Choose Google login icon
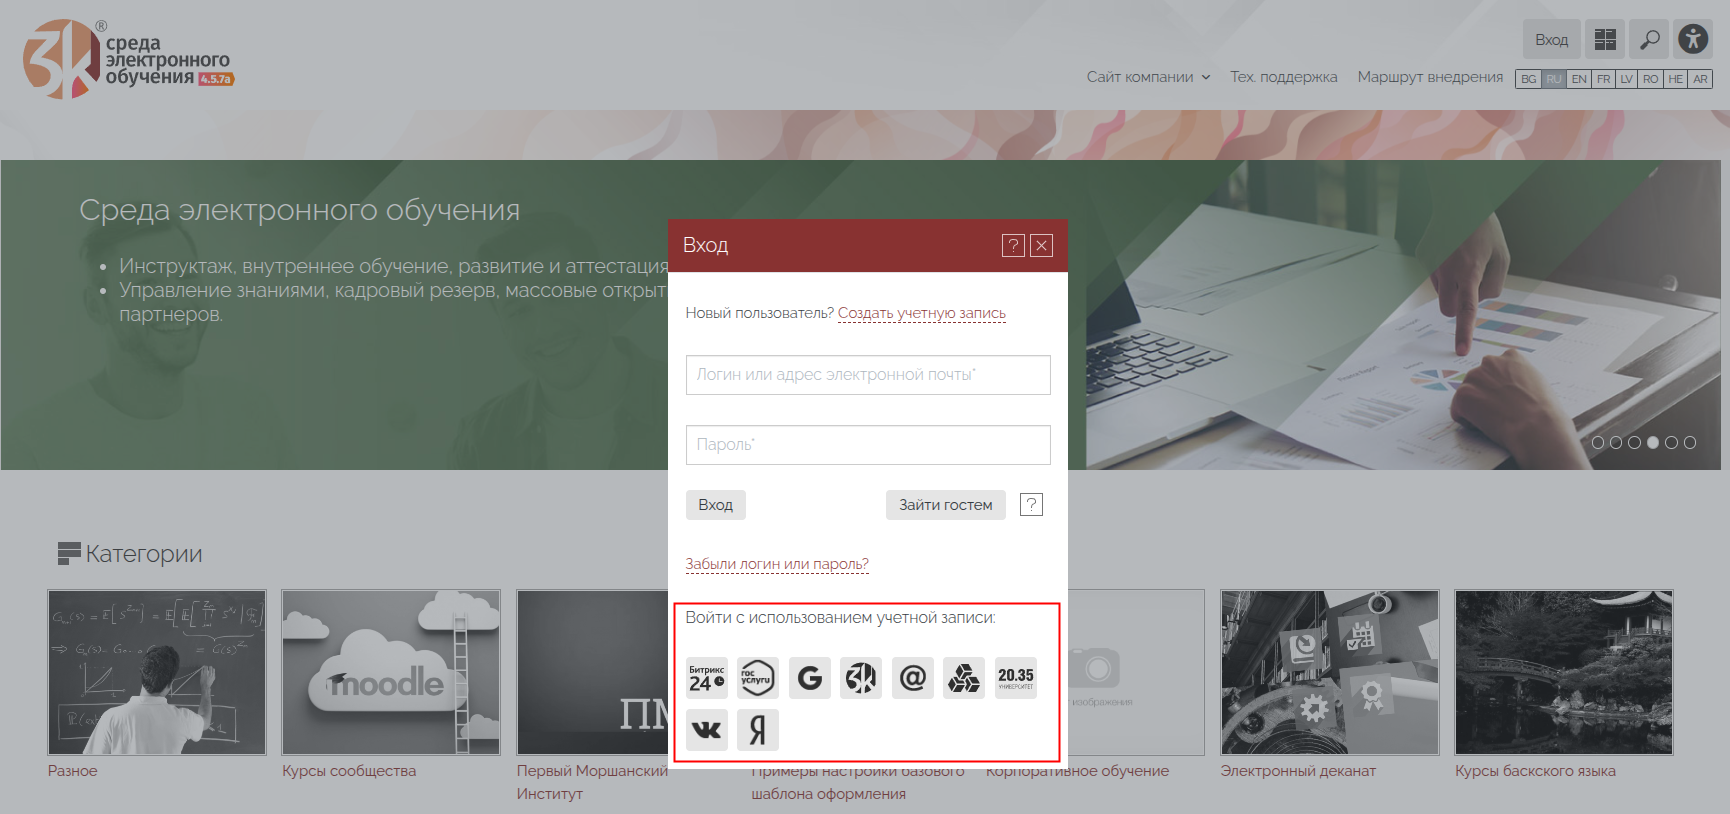Screen dimensions: 1730x814 [810, 678]
